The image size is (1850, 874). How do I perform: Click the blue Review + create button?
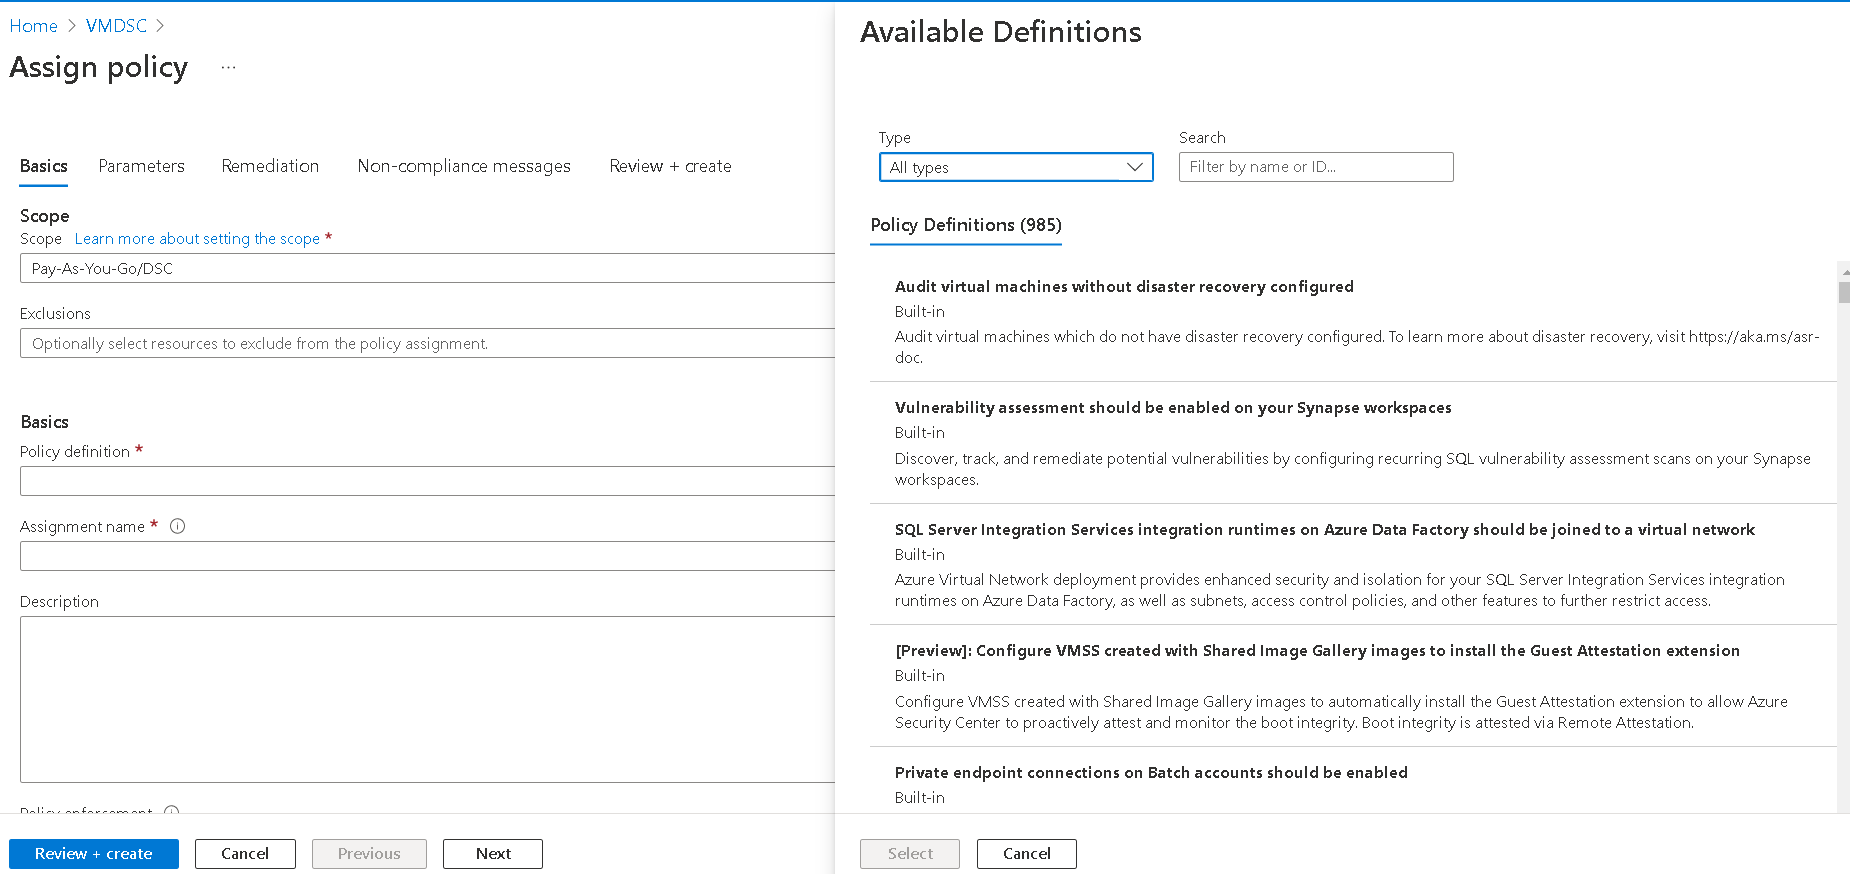93,854
